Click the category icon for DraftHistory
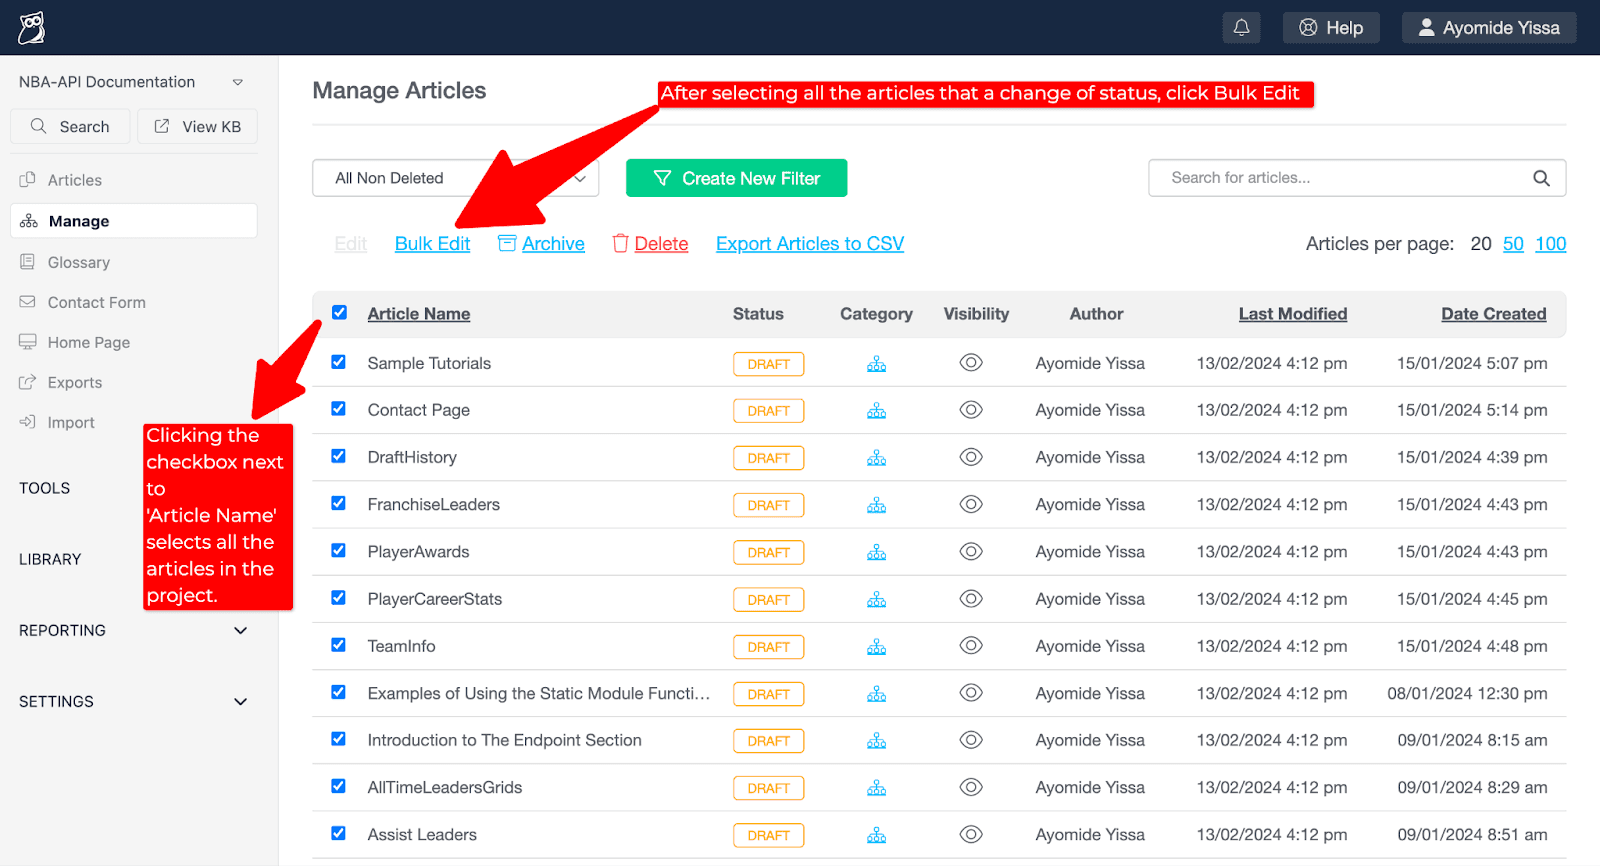Viewport: 1600px width, 866px height. click(x=877, y=458)
